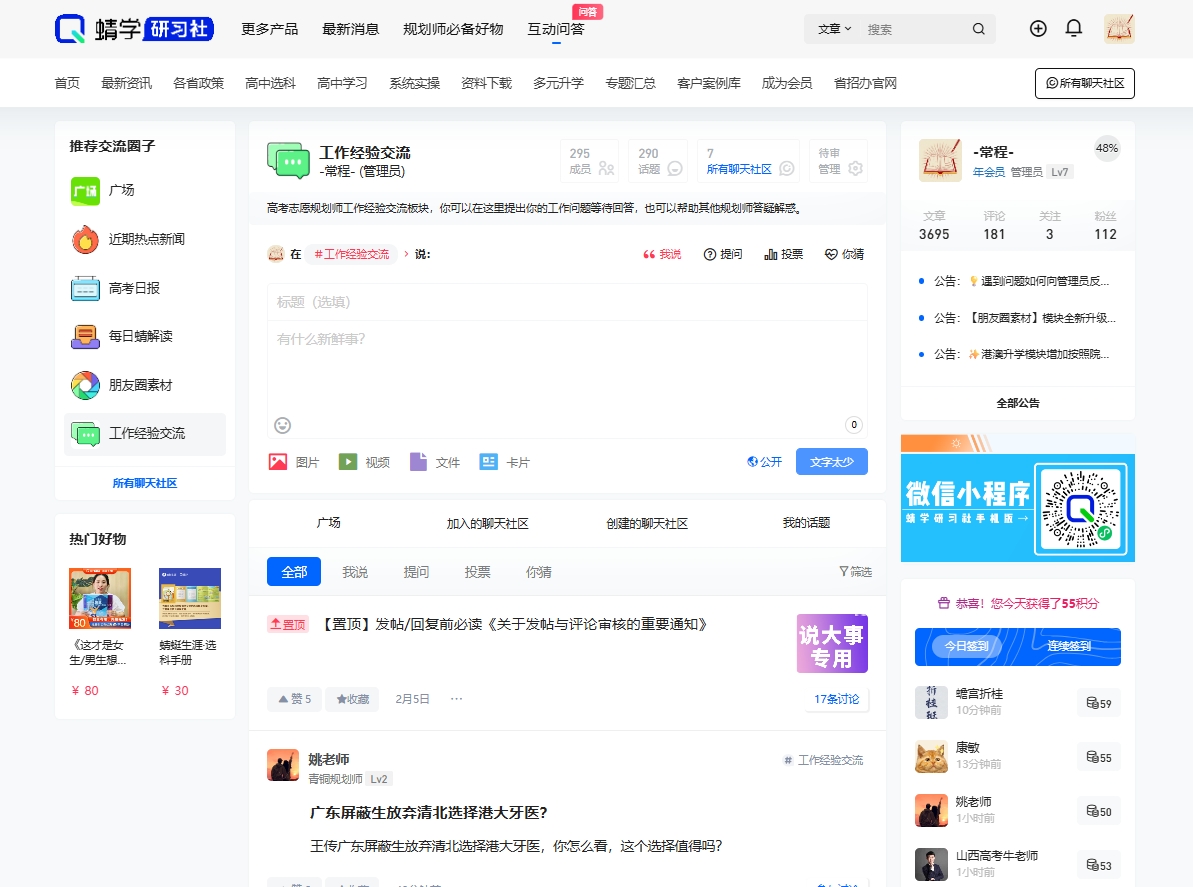Image resolution: width=1193 pixels, height=887 pixels.
Task: Click the 近期热点新闻 flame icon in sidebar
Action: (x=84, y=239)
